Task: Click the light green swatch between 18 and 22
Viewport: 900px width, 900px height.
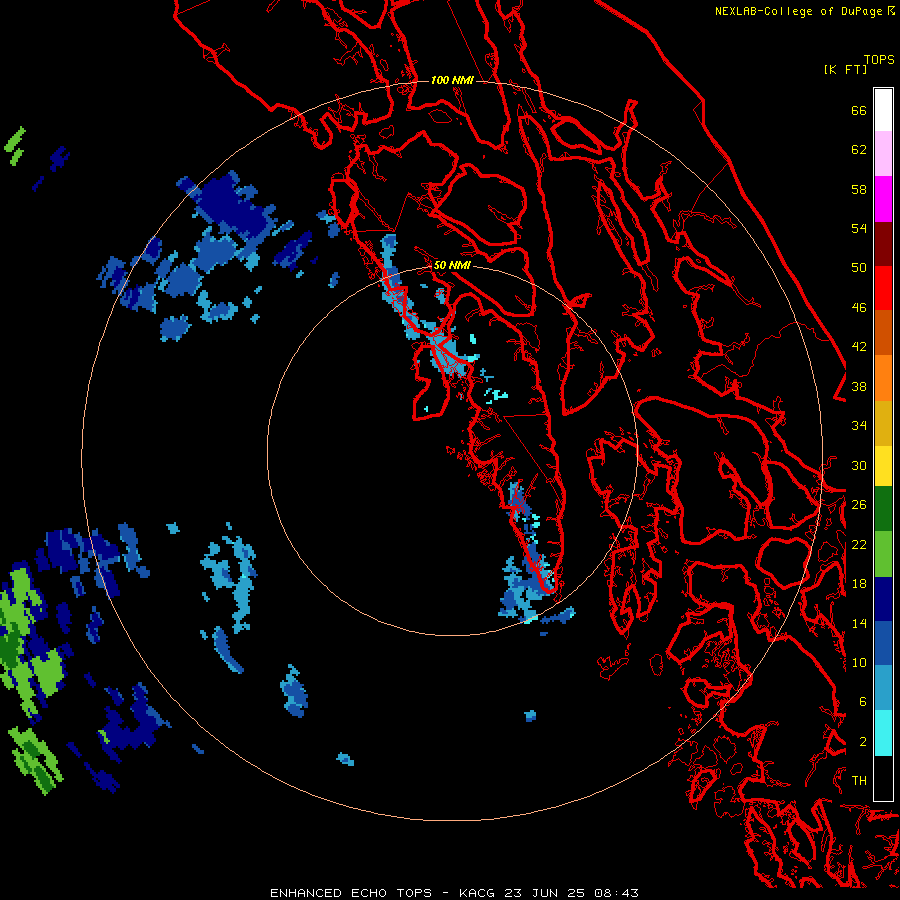Action: 883,554
